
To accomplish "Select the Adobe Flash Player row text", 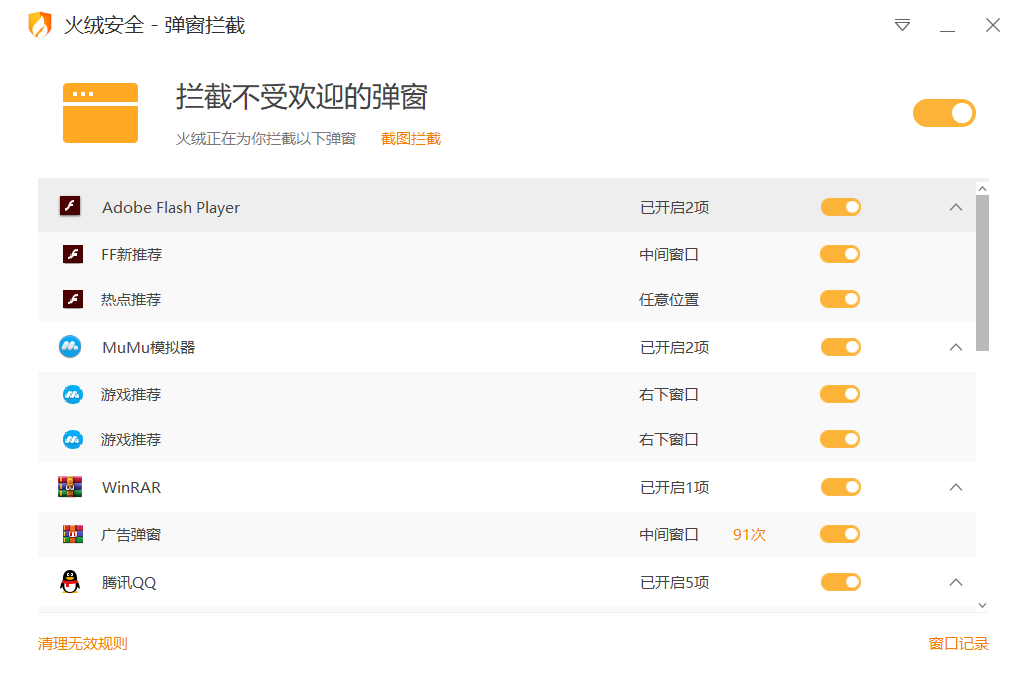I will click(x=171, y=208).
